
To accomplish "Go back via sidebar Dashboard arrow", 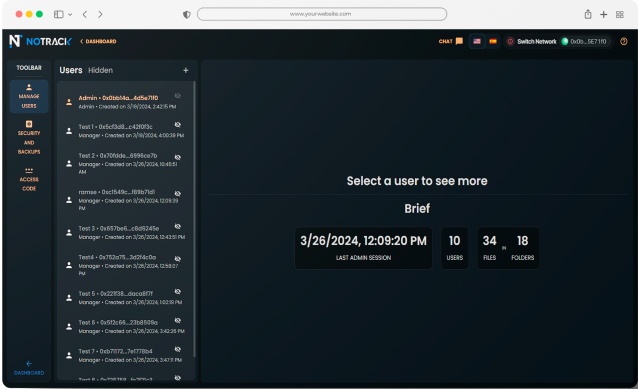I will 29,368.
